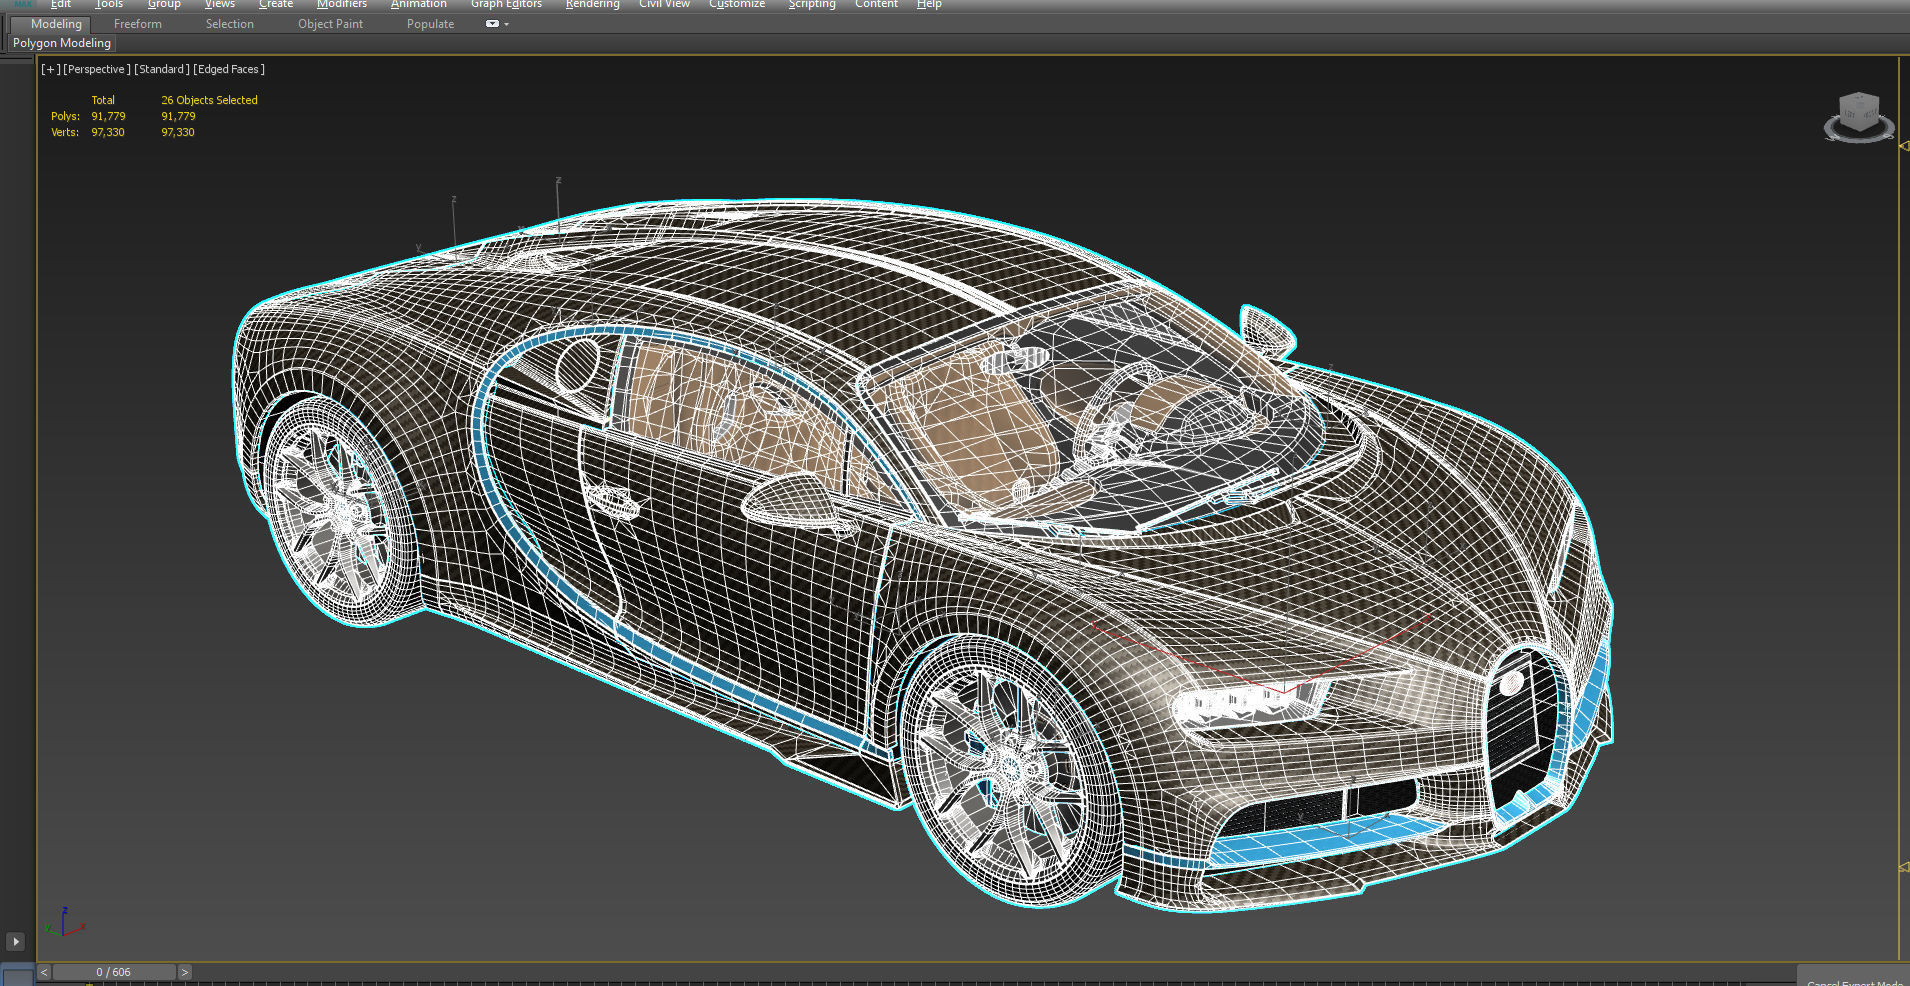Open the Civil View menu
The width and height of the screenshot is (1910, 986).
pos(664,4)
